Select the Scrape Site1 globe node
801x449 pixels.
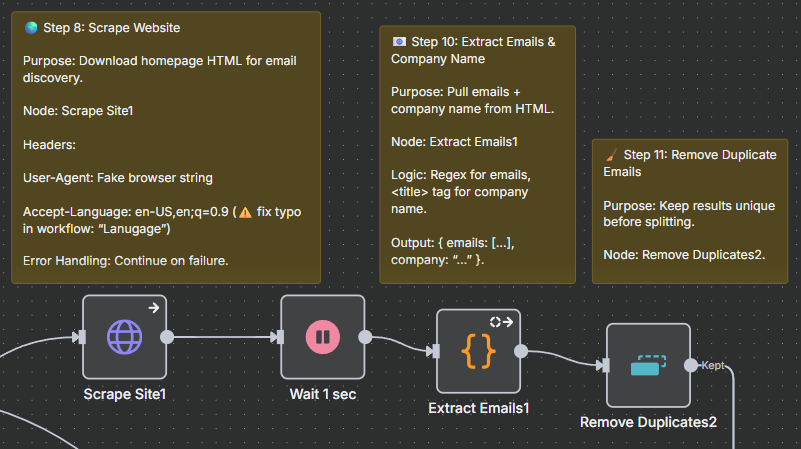pyautogui.click(x=125, y=337)
